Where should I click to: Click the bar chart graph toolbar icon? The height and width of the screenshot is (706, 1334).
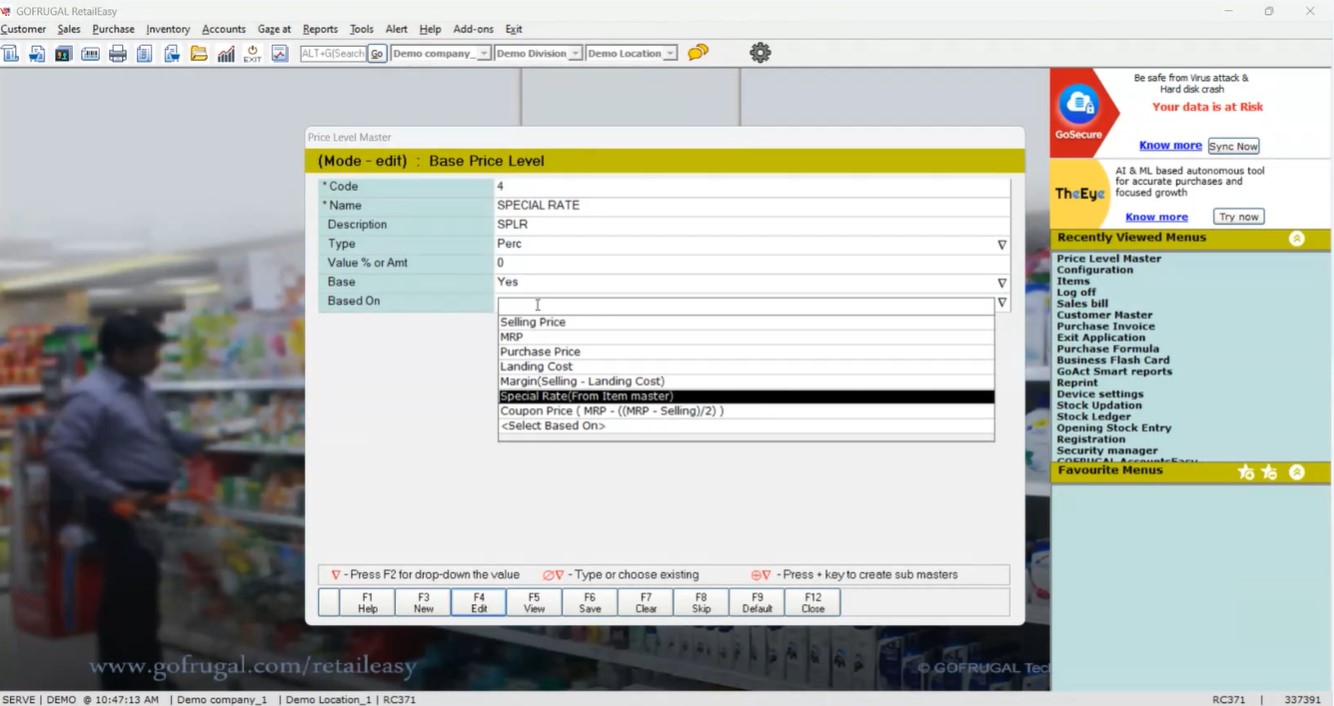pos(226,54)
